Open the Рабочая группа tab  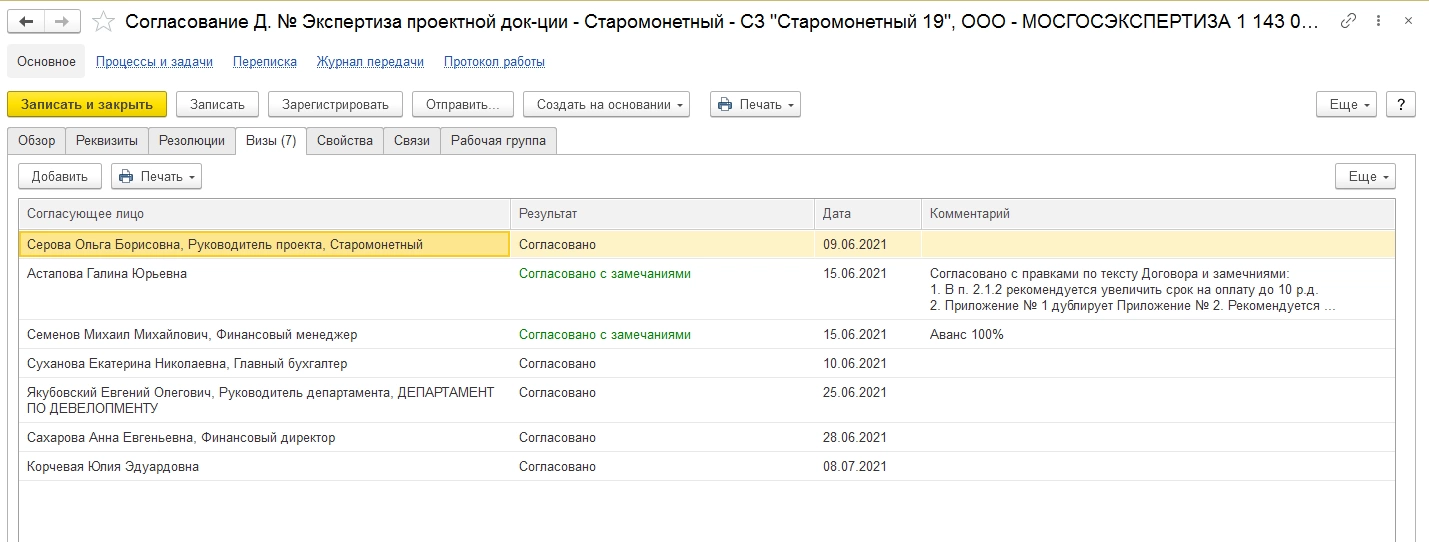click(x=498, y=141)
